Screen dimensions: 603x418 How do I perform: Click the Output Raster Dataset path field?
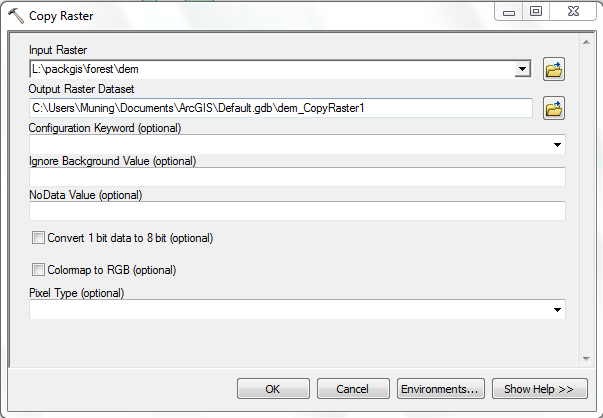click(x=280, y=107)
